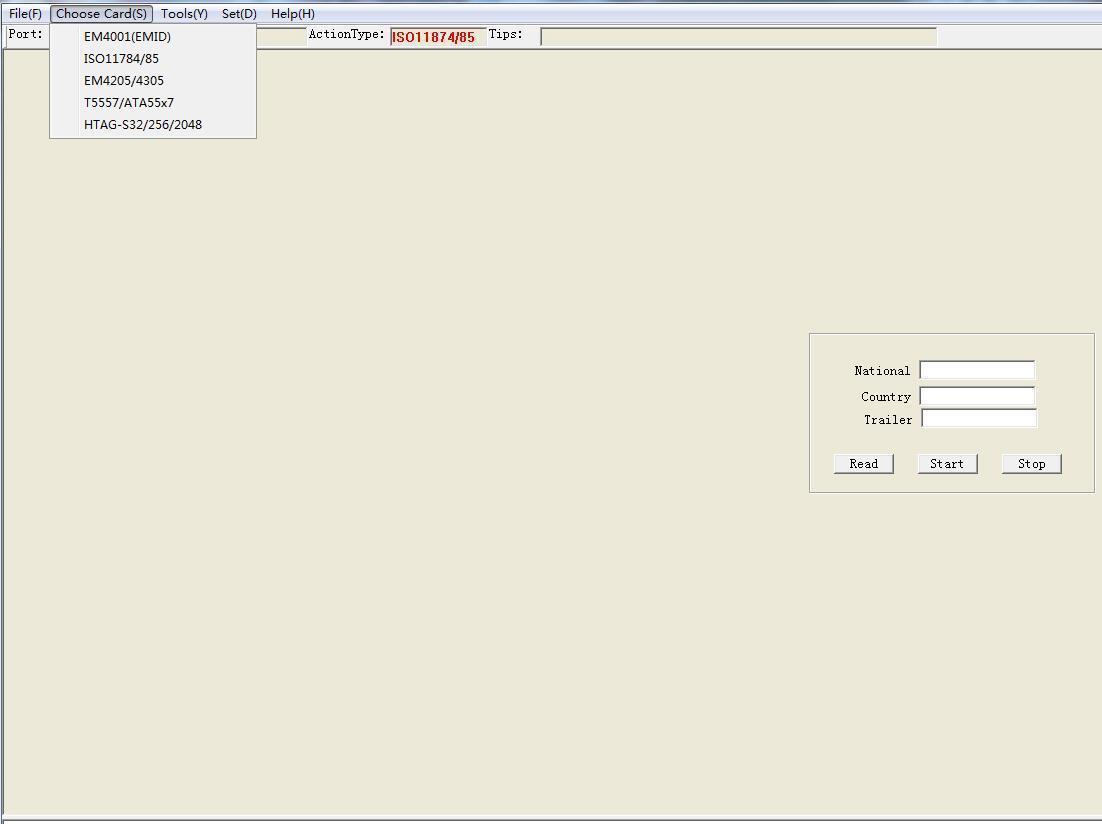The image size is (1102, 824).
Task: Open the Help(H) menu
Action: [x=292, y=14]
